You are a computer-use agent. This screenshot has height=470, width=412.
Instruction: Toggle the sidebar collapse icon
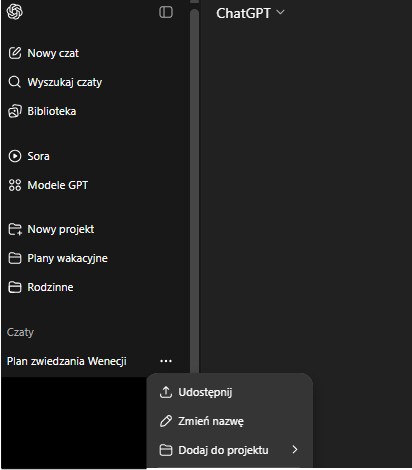point(166,12)
